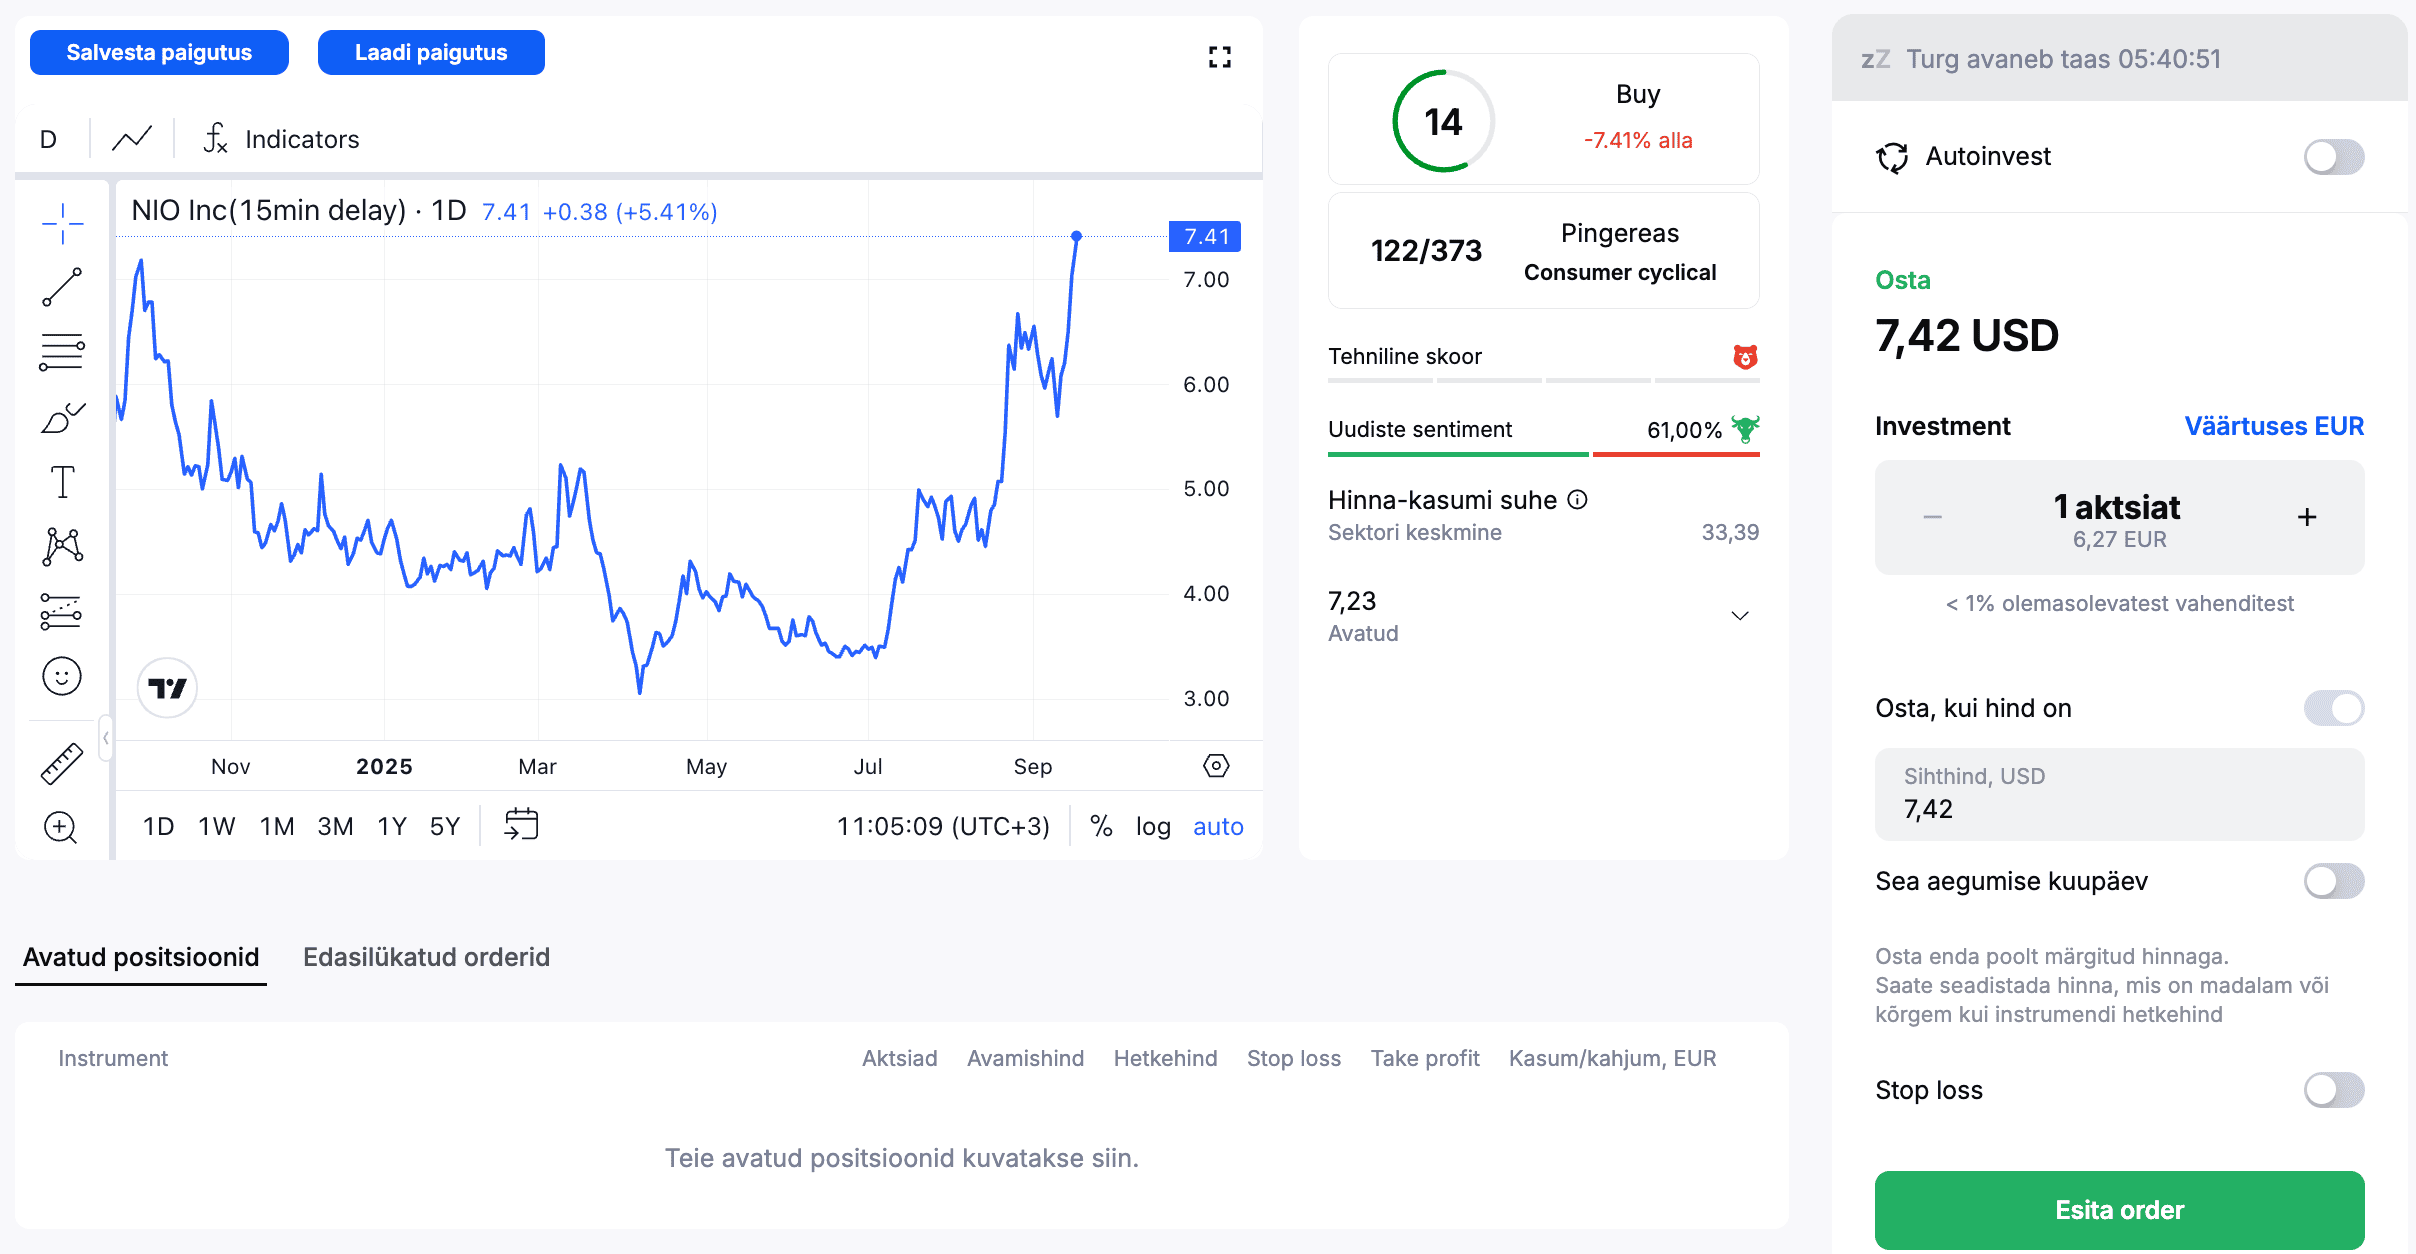Click the Kasum/kahjum, EUR column header
2416x1254 pixels.
(1612, 1058)
